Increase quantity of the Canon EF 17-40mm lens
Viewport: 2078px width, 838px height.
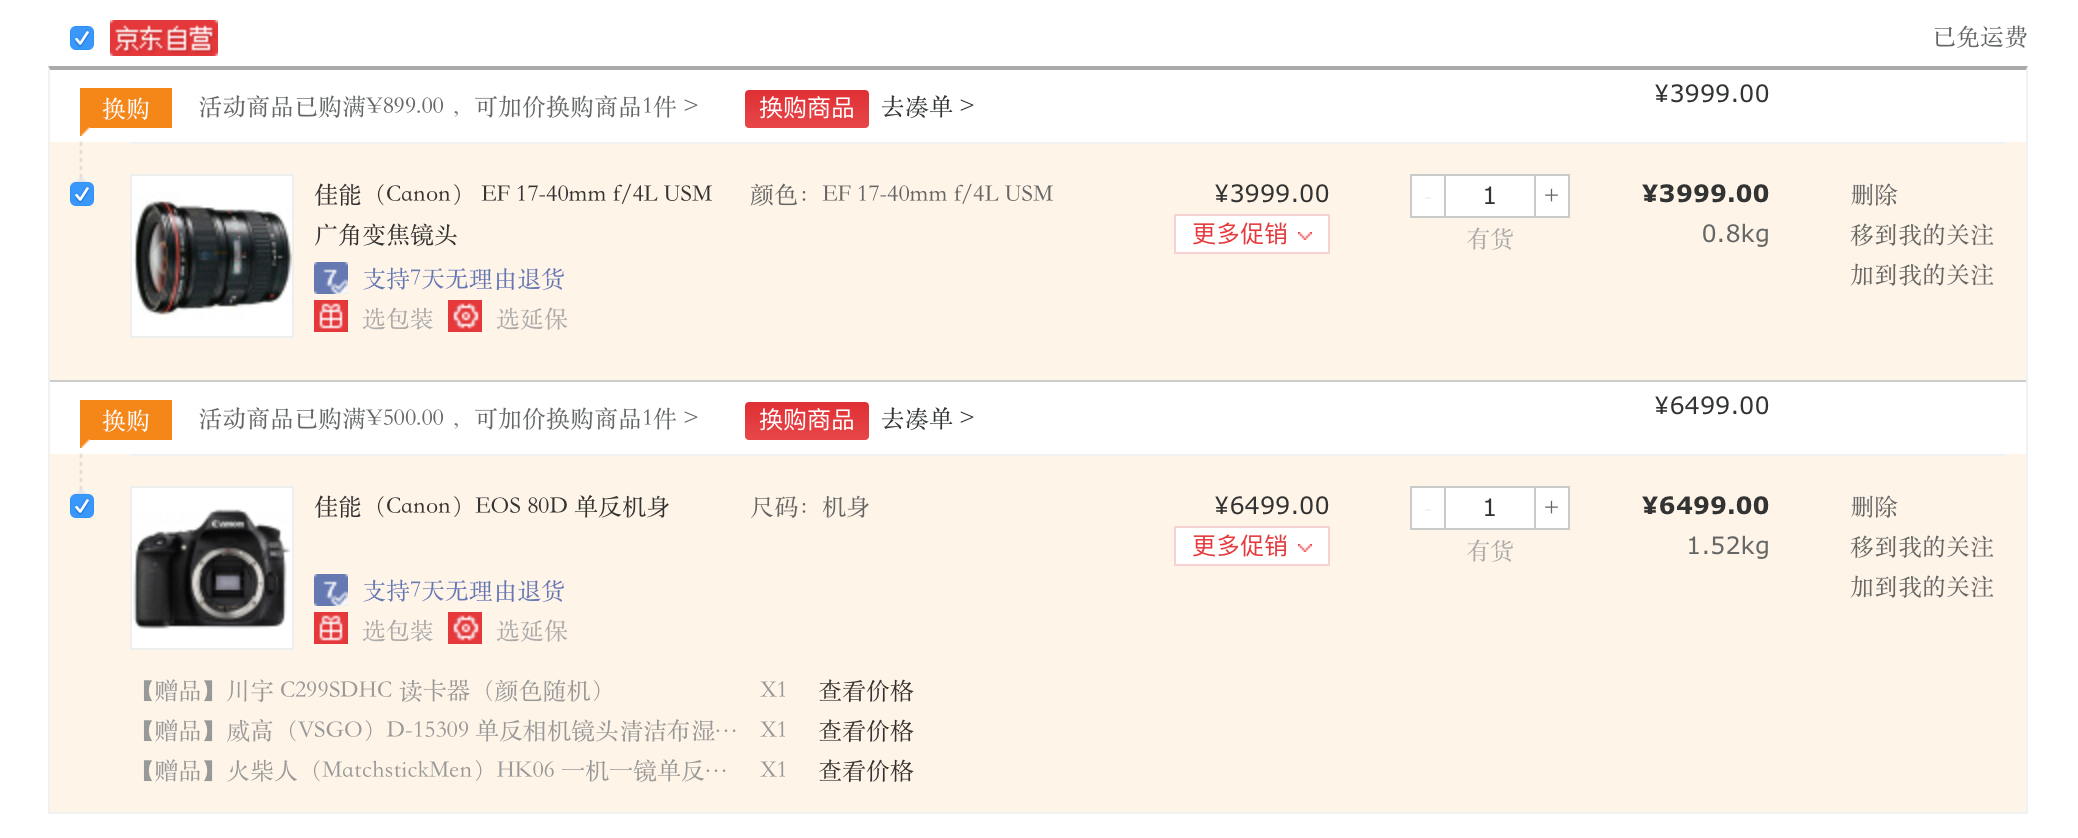tap(1551, 195)
